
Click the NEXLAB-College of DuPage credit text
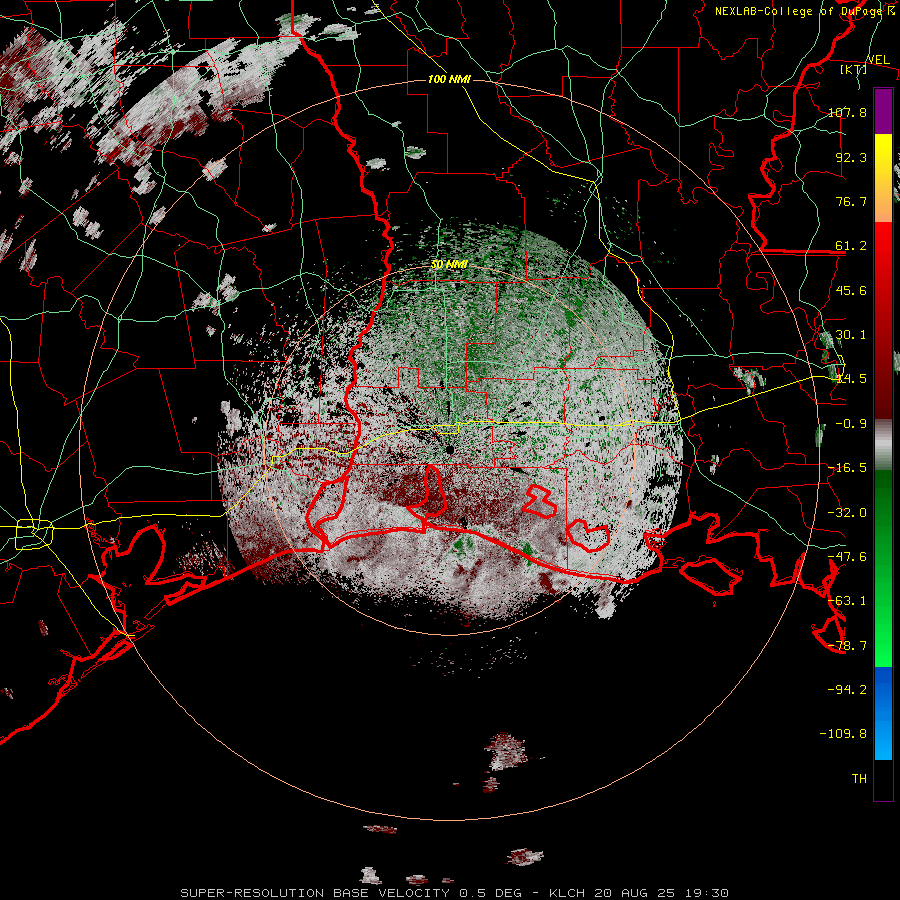coord(805,11)
